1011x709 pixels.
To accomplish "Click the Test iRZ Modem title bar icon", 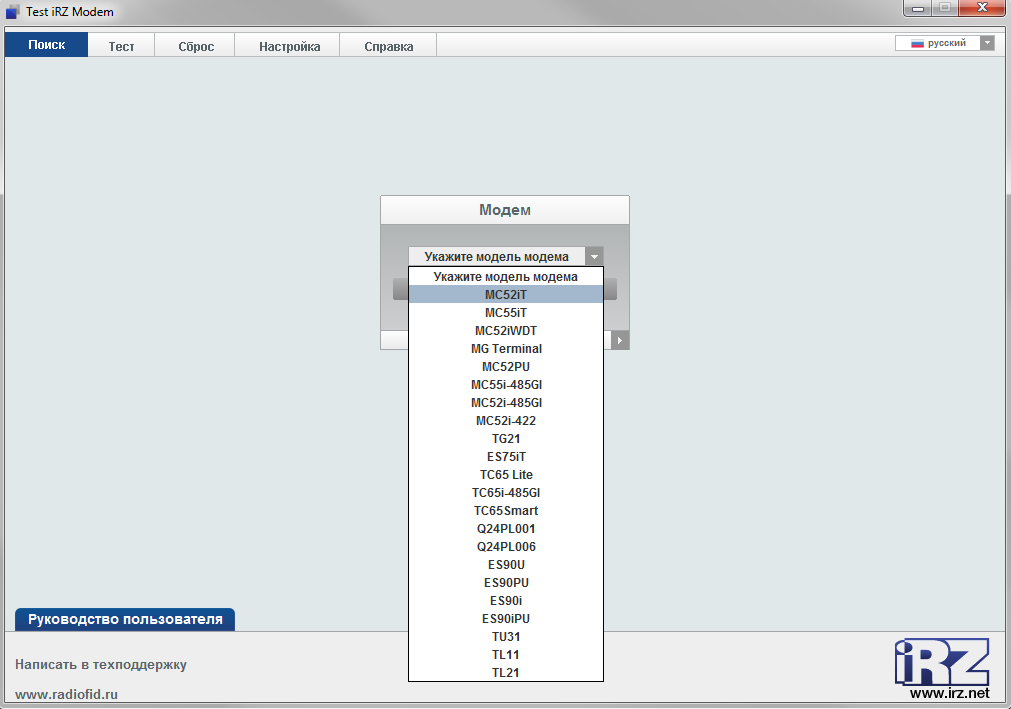I will coord(12,12).
